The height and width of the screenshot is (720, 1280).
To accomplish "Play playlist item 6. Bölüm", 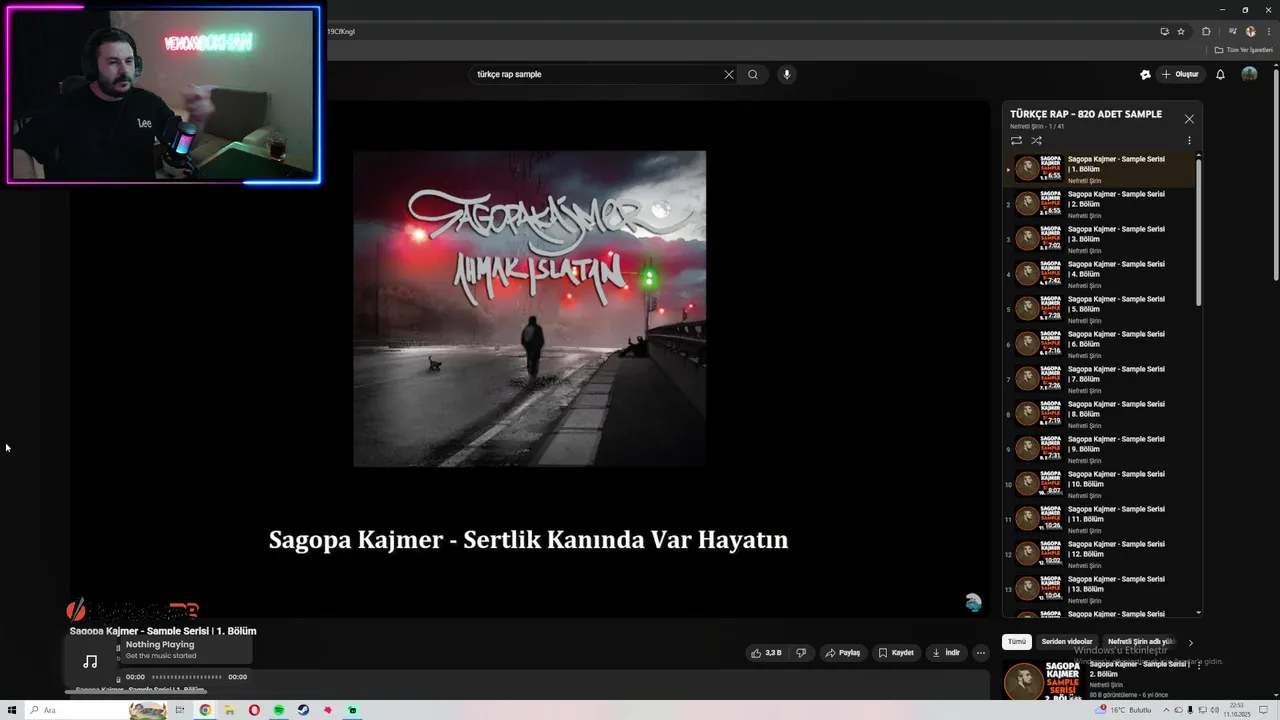I will point(1100,344).
